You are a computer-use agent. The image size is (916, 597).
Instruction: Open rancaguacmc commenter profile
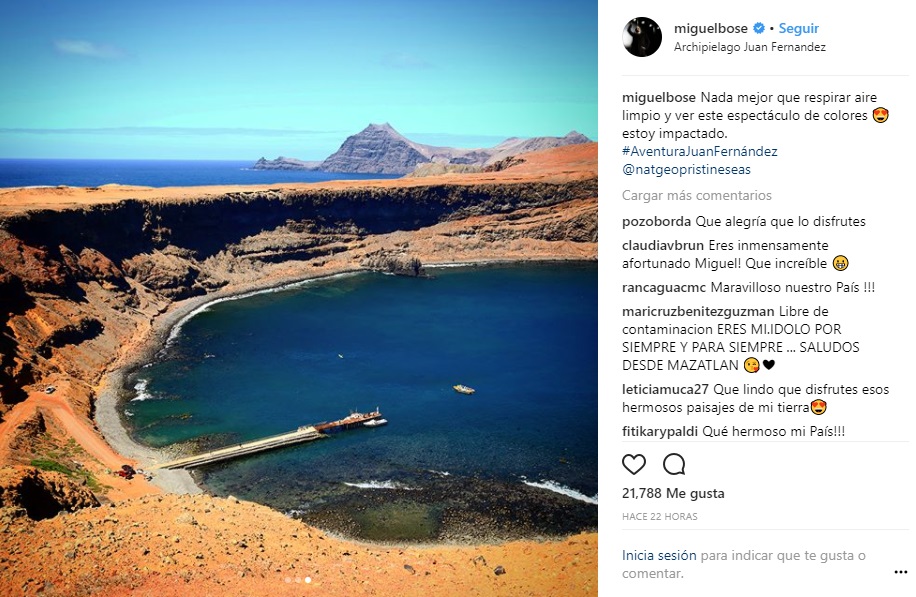pyautogui.click(x=664, y=287)
